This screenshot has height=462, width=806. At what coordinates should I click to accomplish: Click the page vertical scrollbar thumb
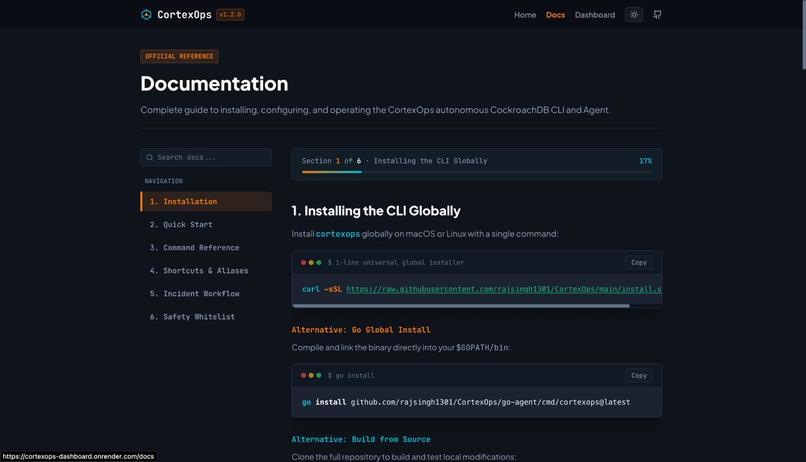803,34
